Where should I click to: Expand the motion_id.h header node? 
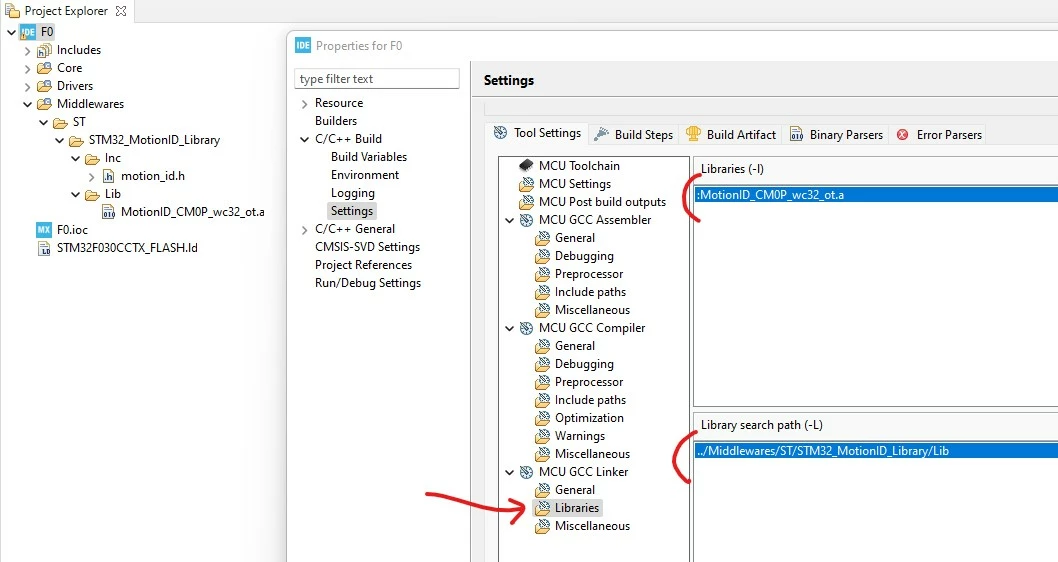pyautogui.click(x=92, y=176)
